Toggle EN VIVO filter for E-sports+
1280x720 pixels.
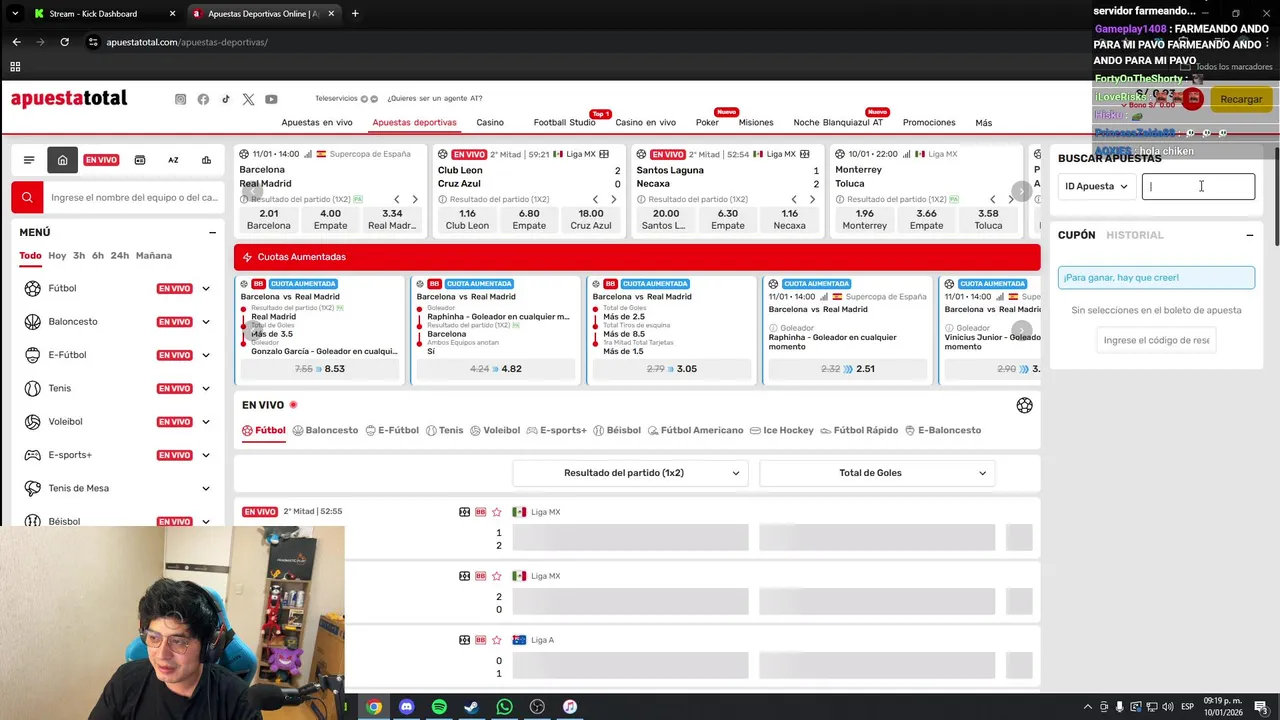174,455
